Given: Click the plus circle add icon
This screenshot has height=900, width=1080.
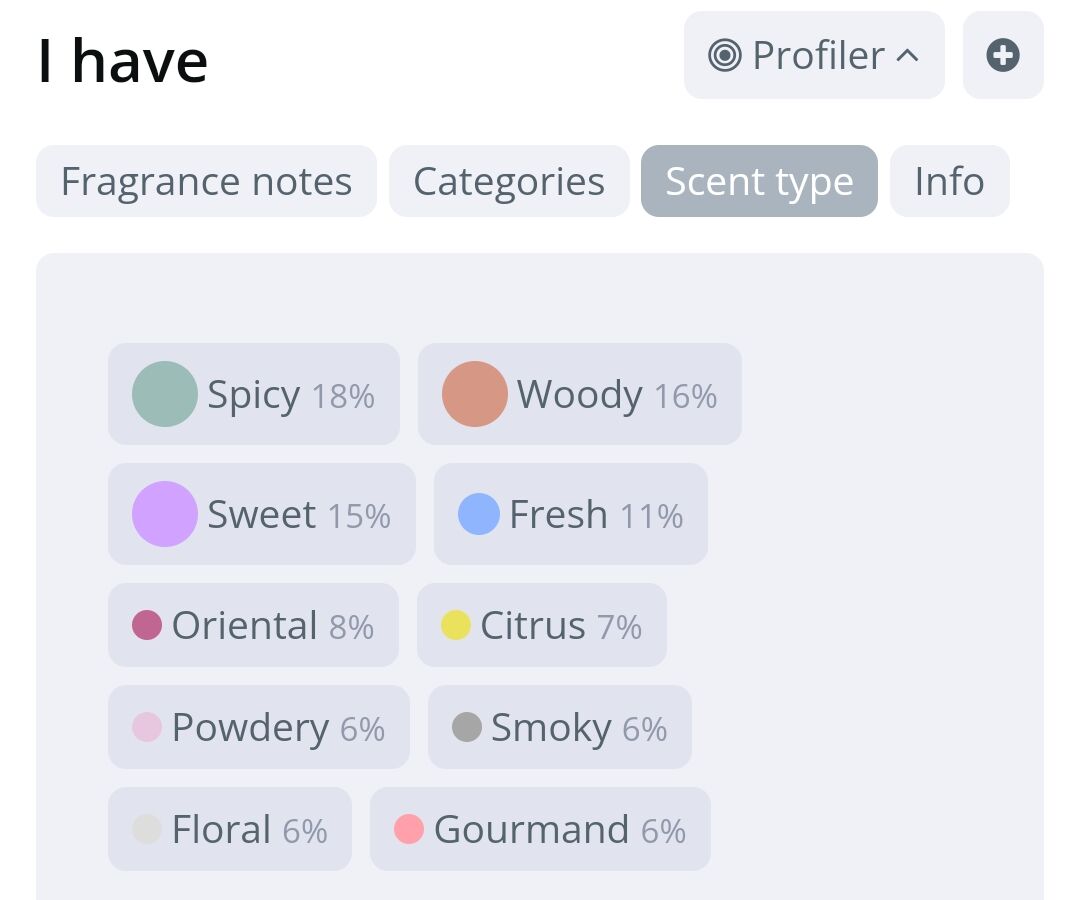Looking at the screenshot, I should pyautogui.click(x=1003, y=55).
